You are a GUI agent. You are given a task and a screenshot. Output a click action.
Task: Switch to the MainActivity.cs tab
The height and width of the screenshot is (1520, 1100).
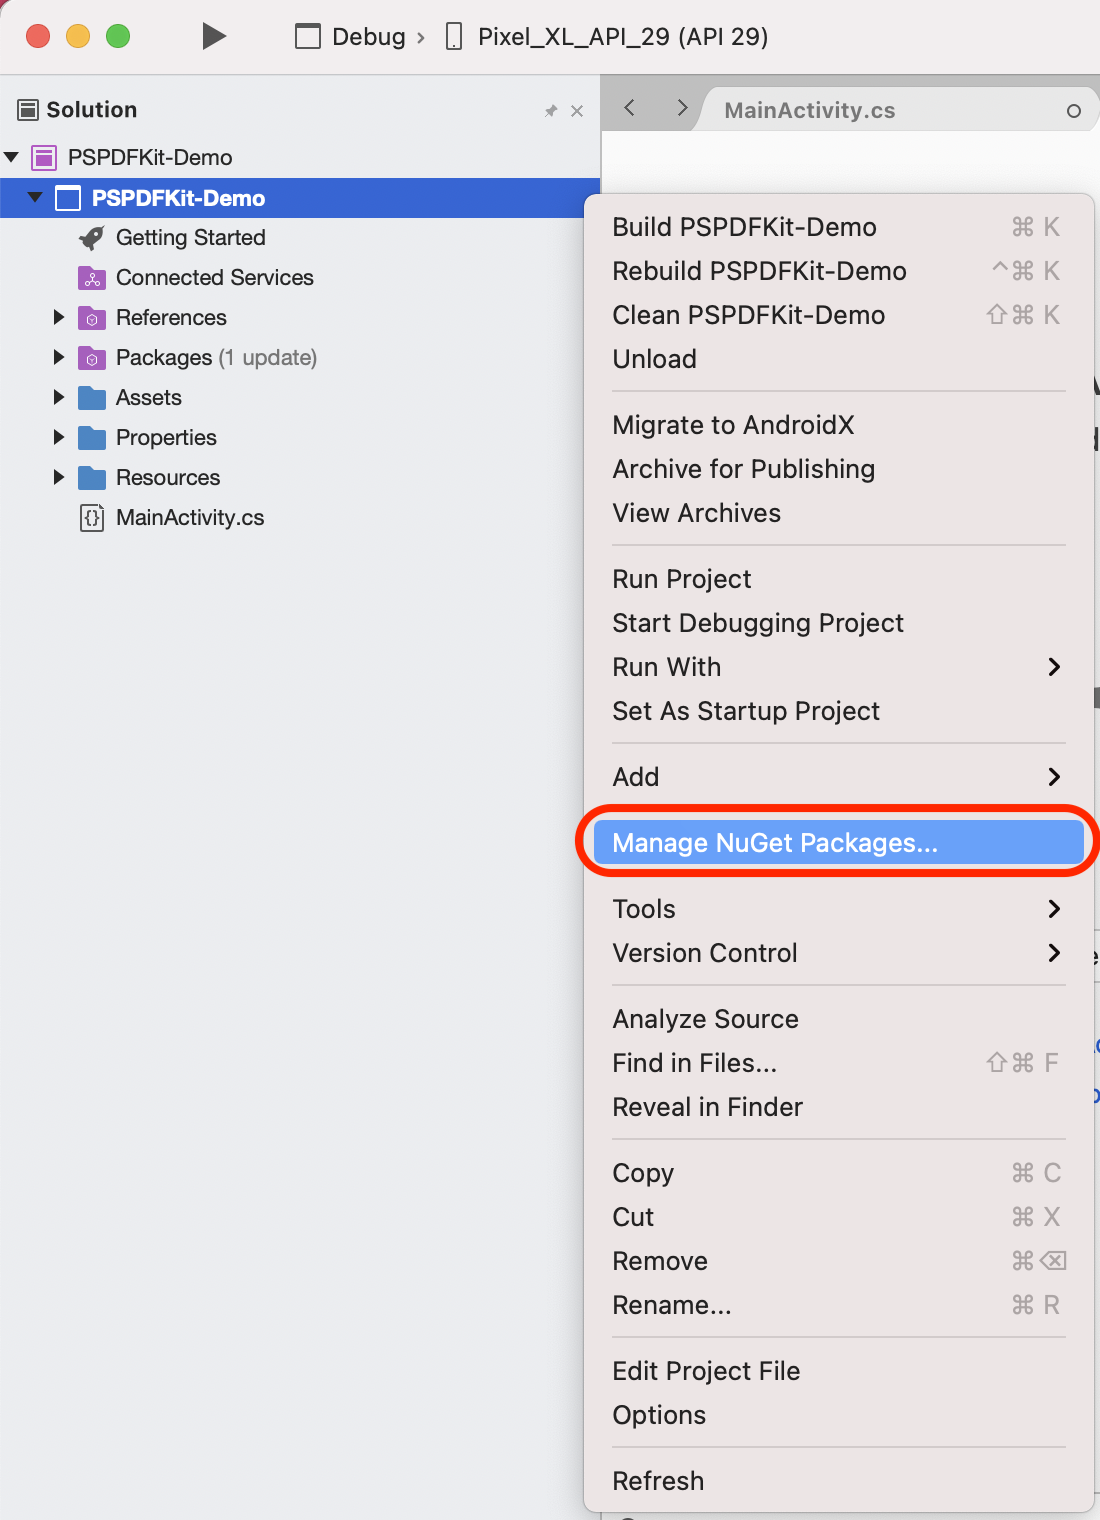coord(809,110)
